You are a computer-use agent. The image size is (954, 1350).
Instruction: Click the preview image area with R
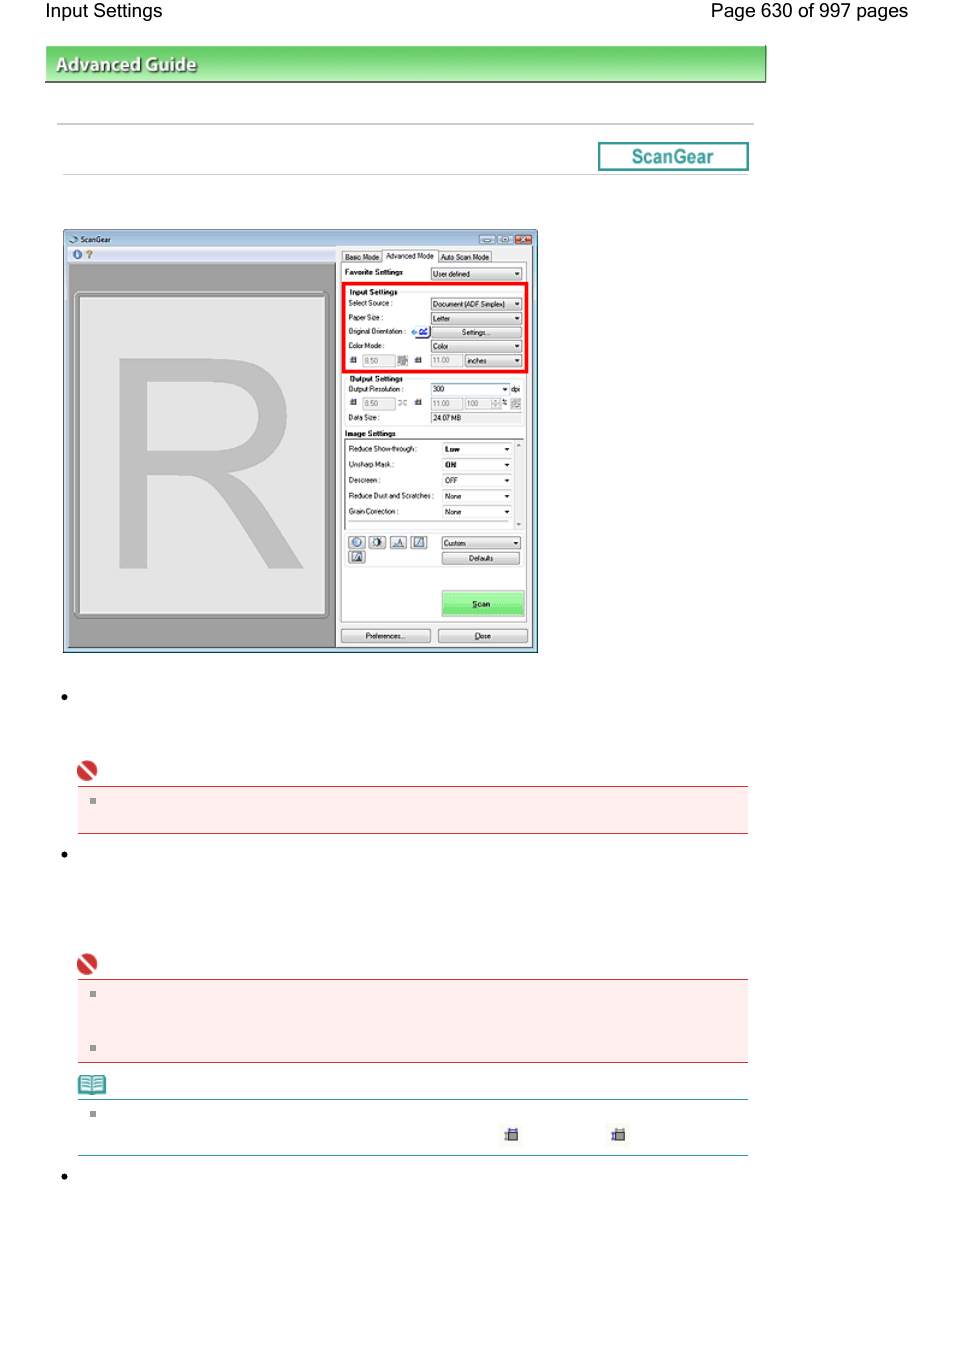coord(202,455)
